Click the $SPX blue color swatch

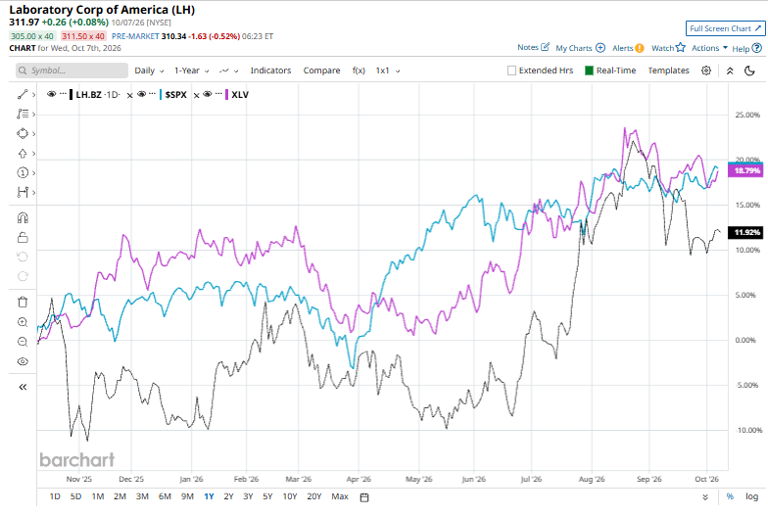click(x=161, y=94)
